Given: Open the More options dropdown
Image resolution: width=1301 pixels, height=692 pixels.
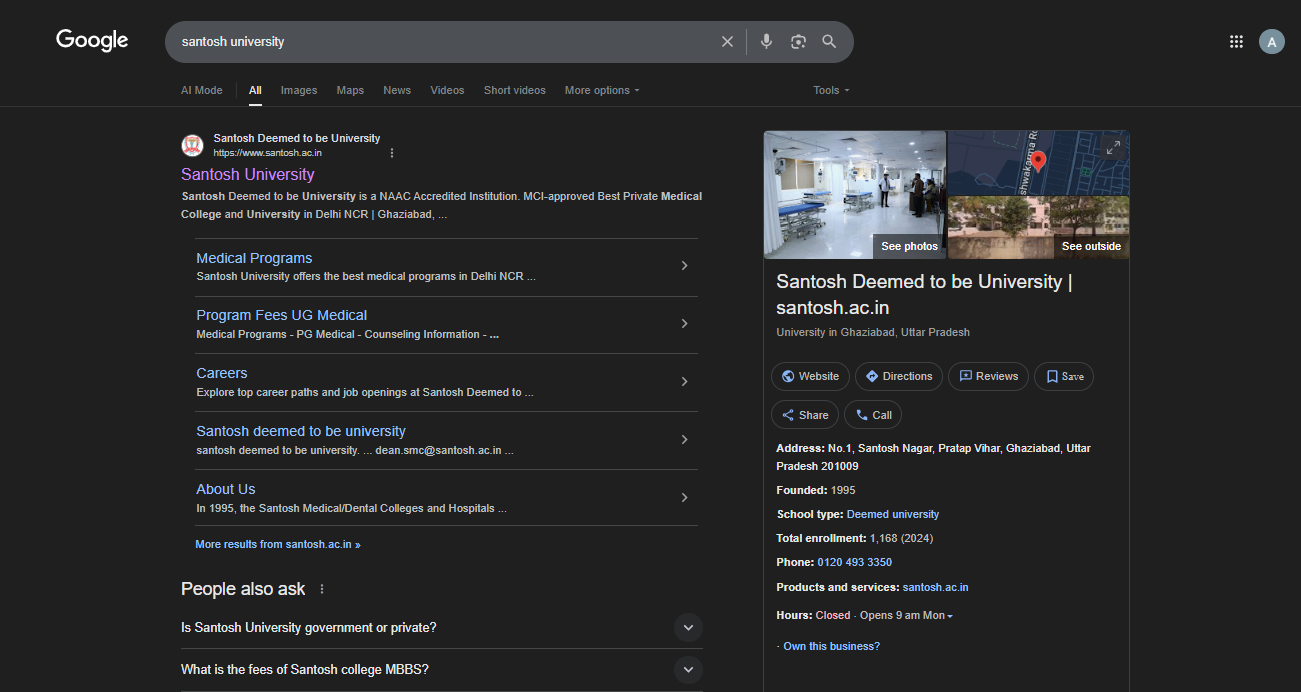Looking at the screenshot, I should (601, 90).
